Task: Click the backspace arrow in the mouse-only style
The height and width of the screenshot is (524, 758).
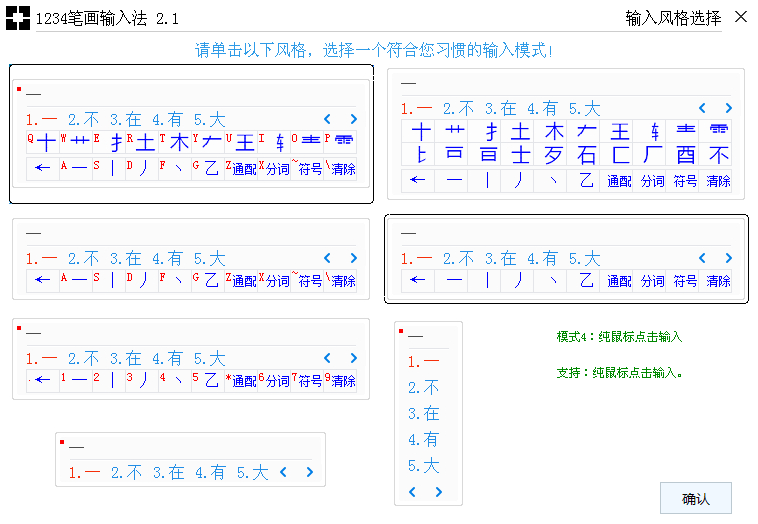Action: tap(418, 281)
